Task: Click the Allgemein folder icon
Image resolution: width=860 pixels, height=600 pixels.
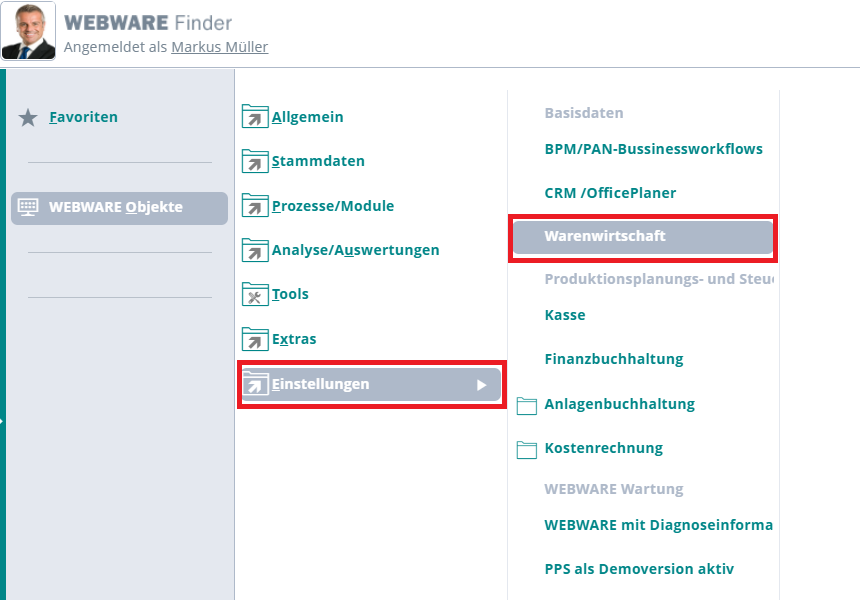Action: pos(255,117)
